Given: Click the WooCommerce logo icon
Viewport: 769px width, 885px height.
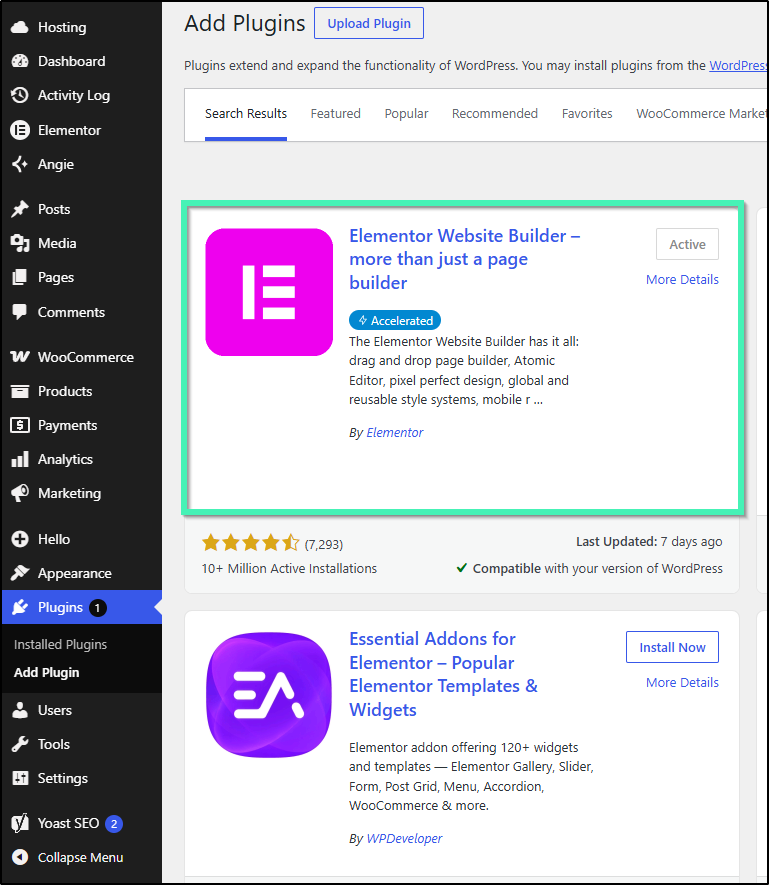Looking at the screenshot, I should tap(20, 357).
